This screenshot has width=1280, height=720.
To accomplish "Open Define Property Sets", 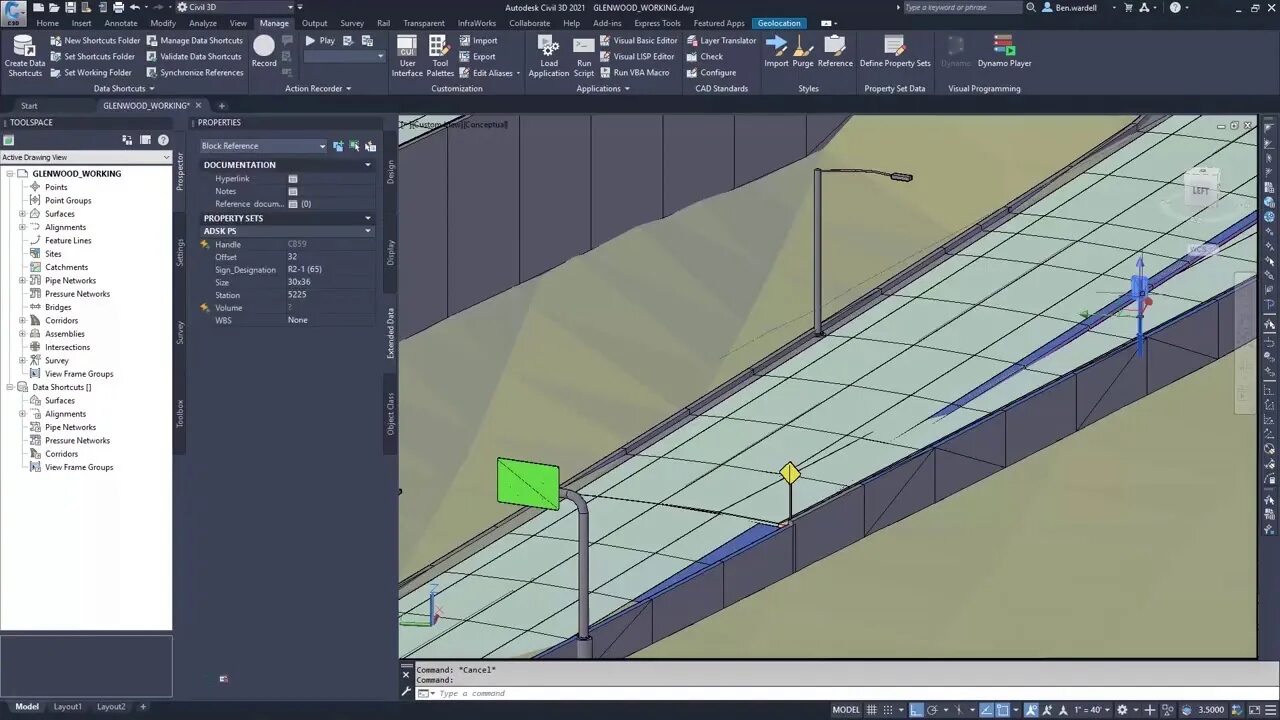I will [x=895, y=51].
